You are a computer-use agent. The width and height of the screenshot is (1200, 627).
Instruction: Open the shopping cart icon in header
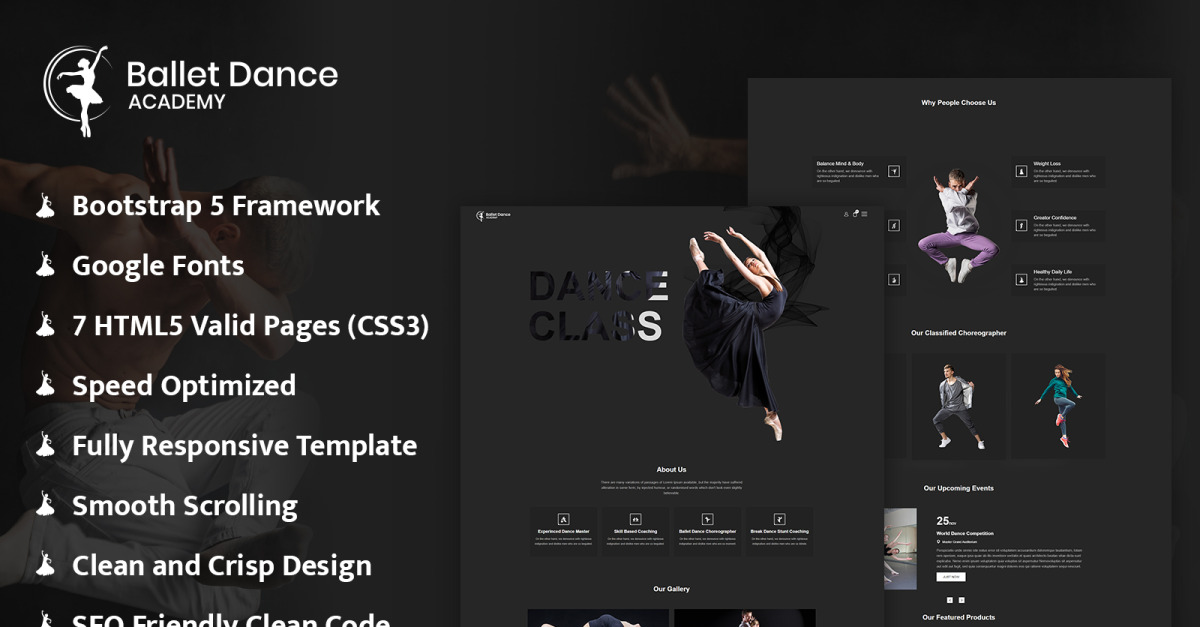pyautogui.click(x=855, y=214)
